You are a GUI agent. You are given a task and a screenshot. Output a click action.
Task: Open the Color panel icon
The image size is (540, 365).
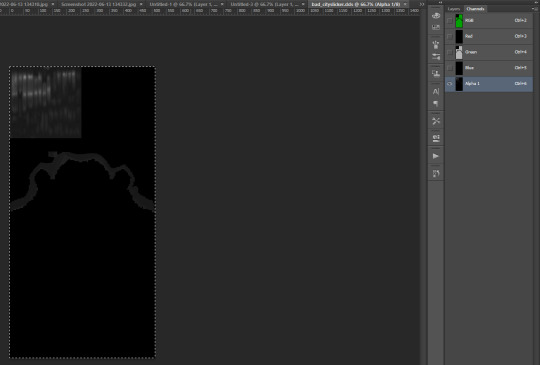coord(436,15)
